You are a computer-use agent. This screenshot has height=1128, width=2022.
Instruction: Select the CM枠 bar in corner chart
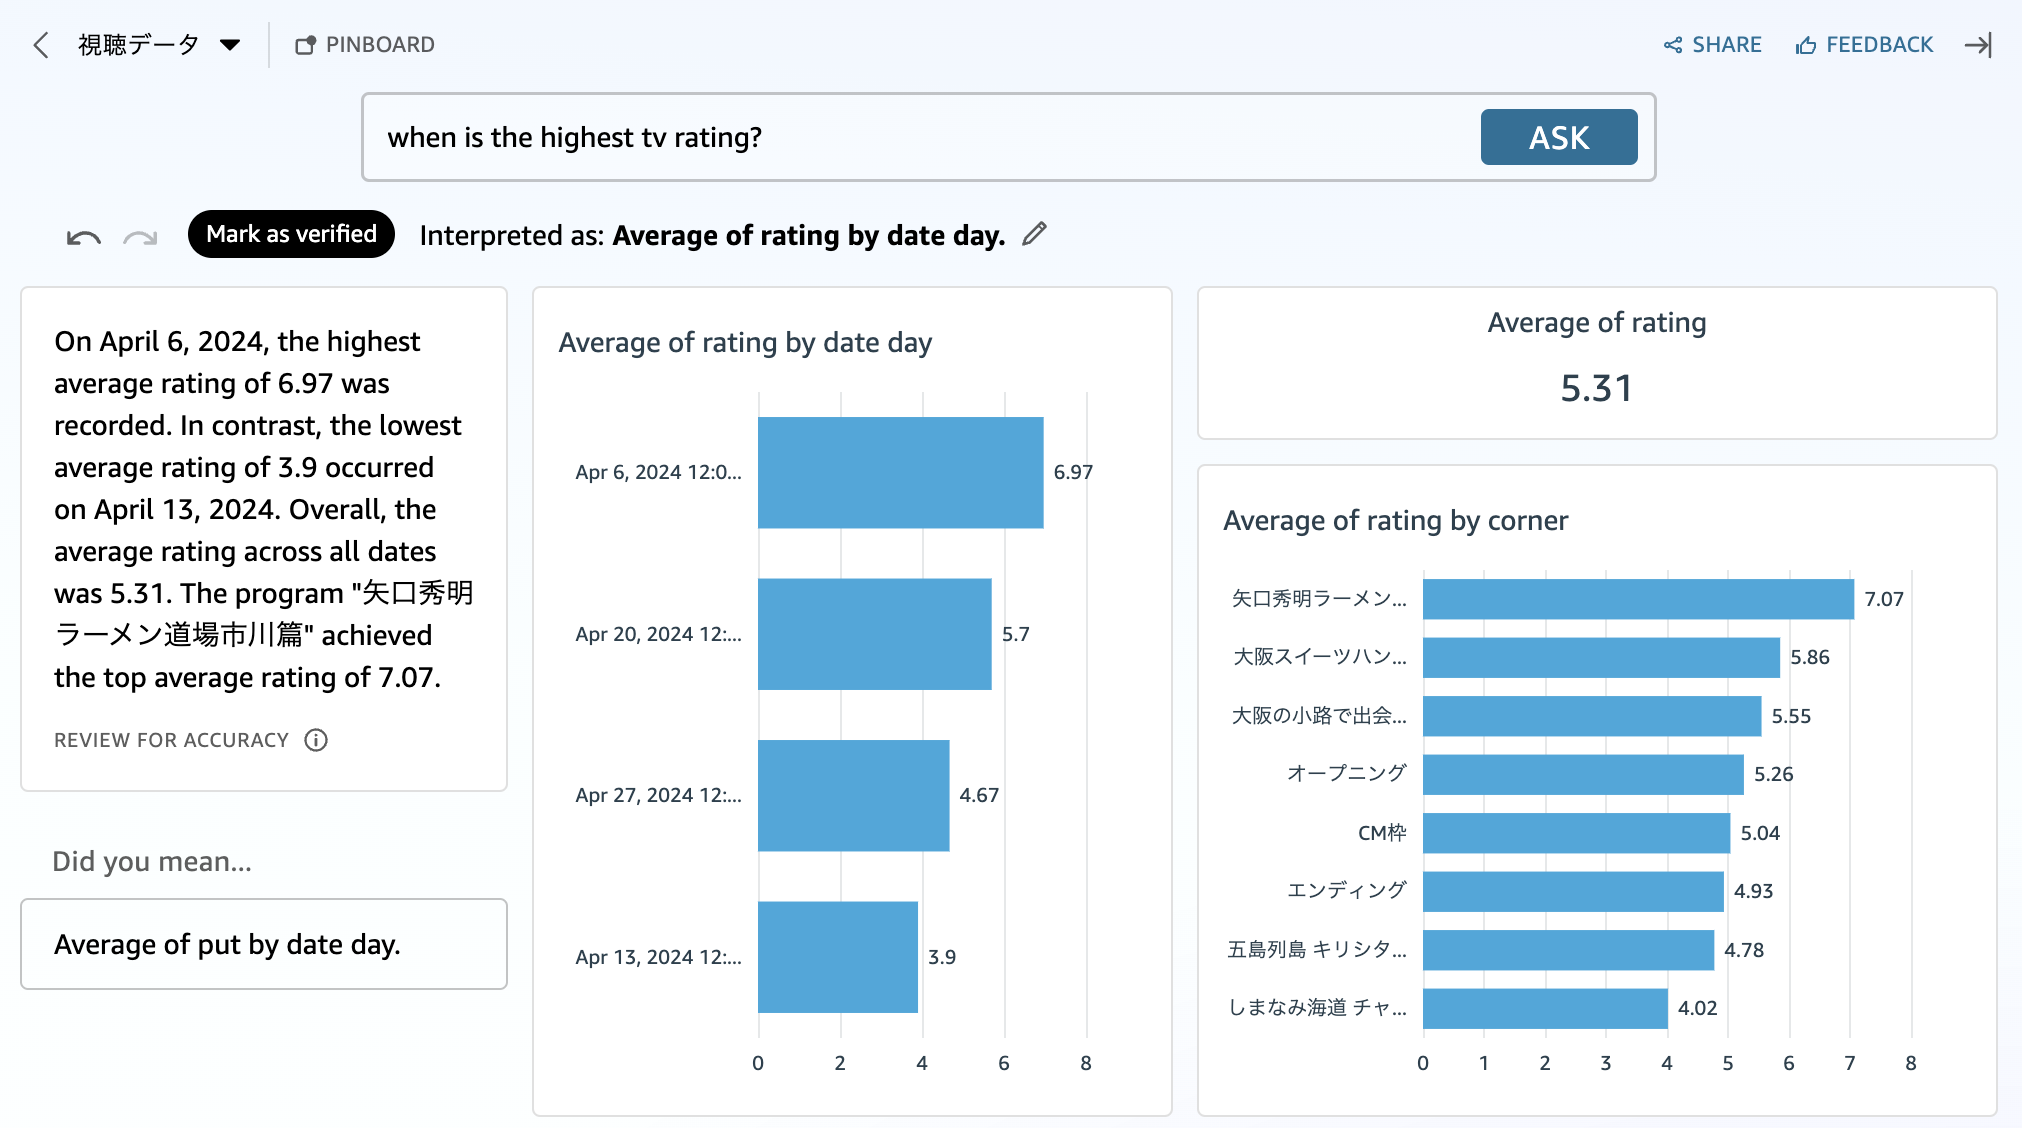coord(1575,833)
